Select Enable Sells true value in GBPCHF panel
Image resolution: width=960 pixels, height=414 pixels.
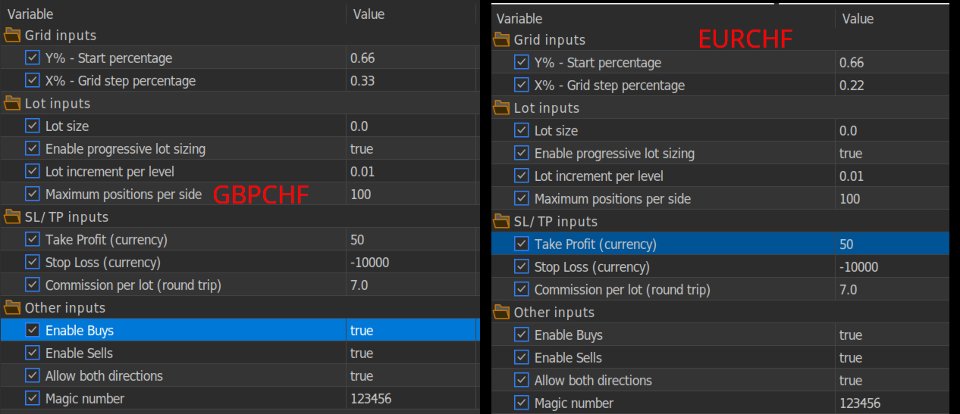click(x=361, y=353)
